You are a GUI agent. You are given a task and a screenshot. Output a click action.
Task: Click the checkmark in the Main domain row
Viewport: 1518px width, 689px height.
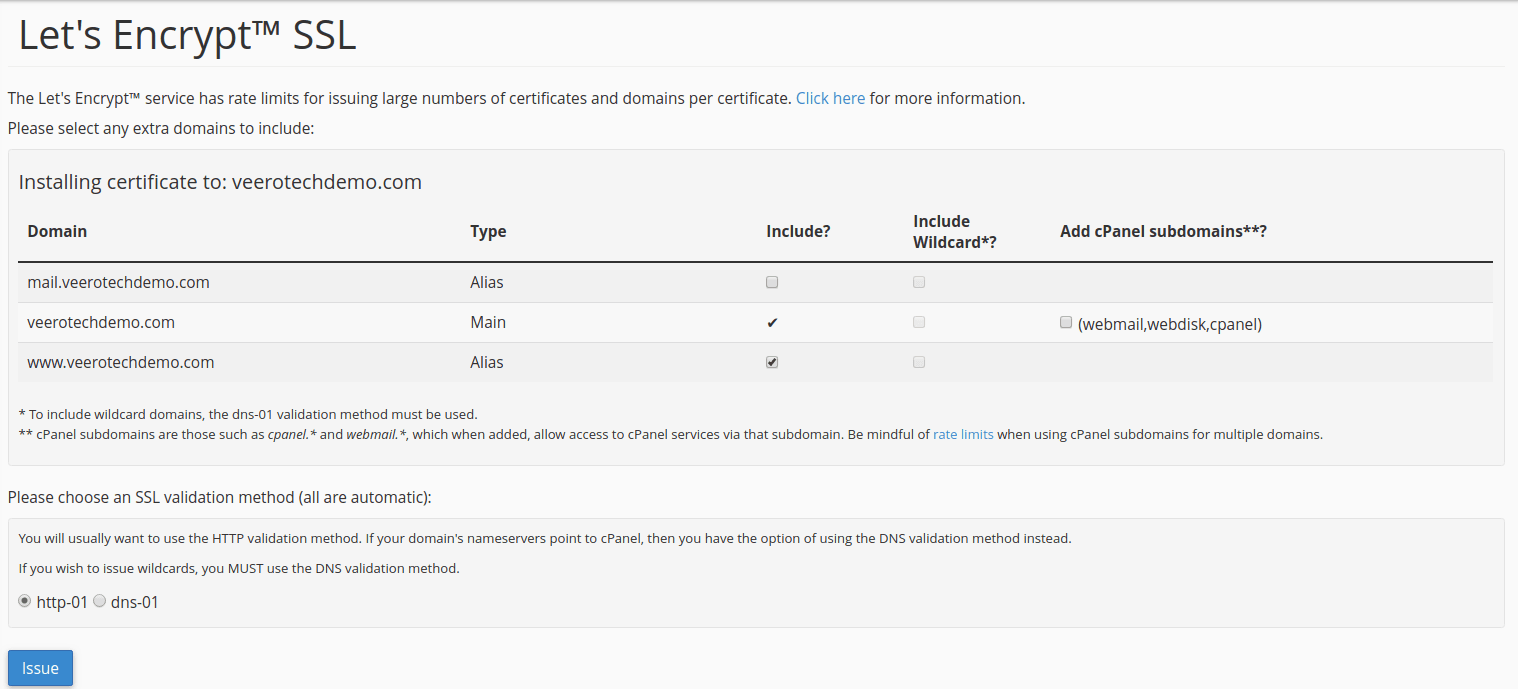click(x=772, y=323)
